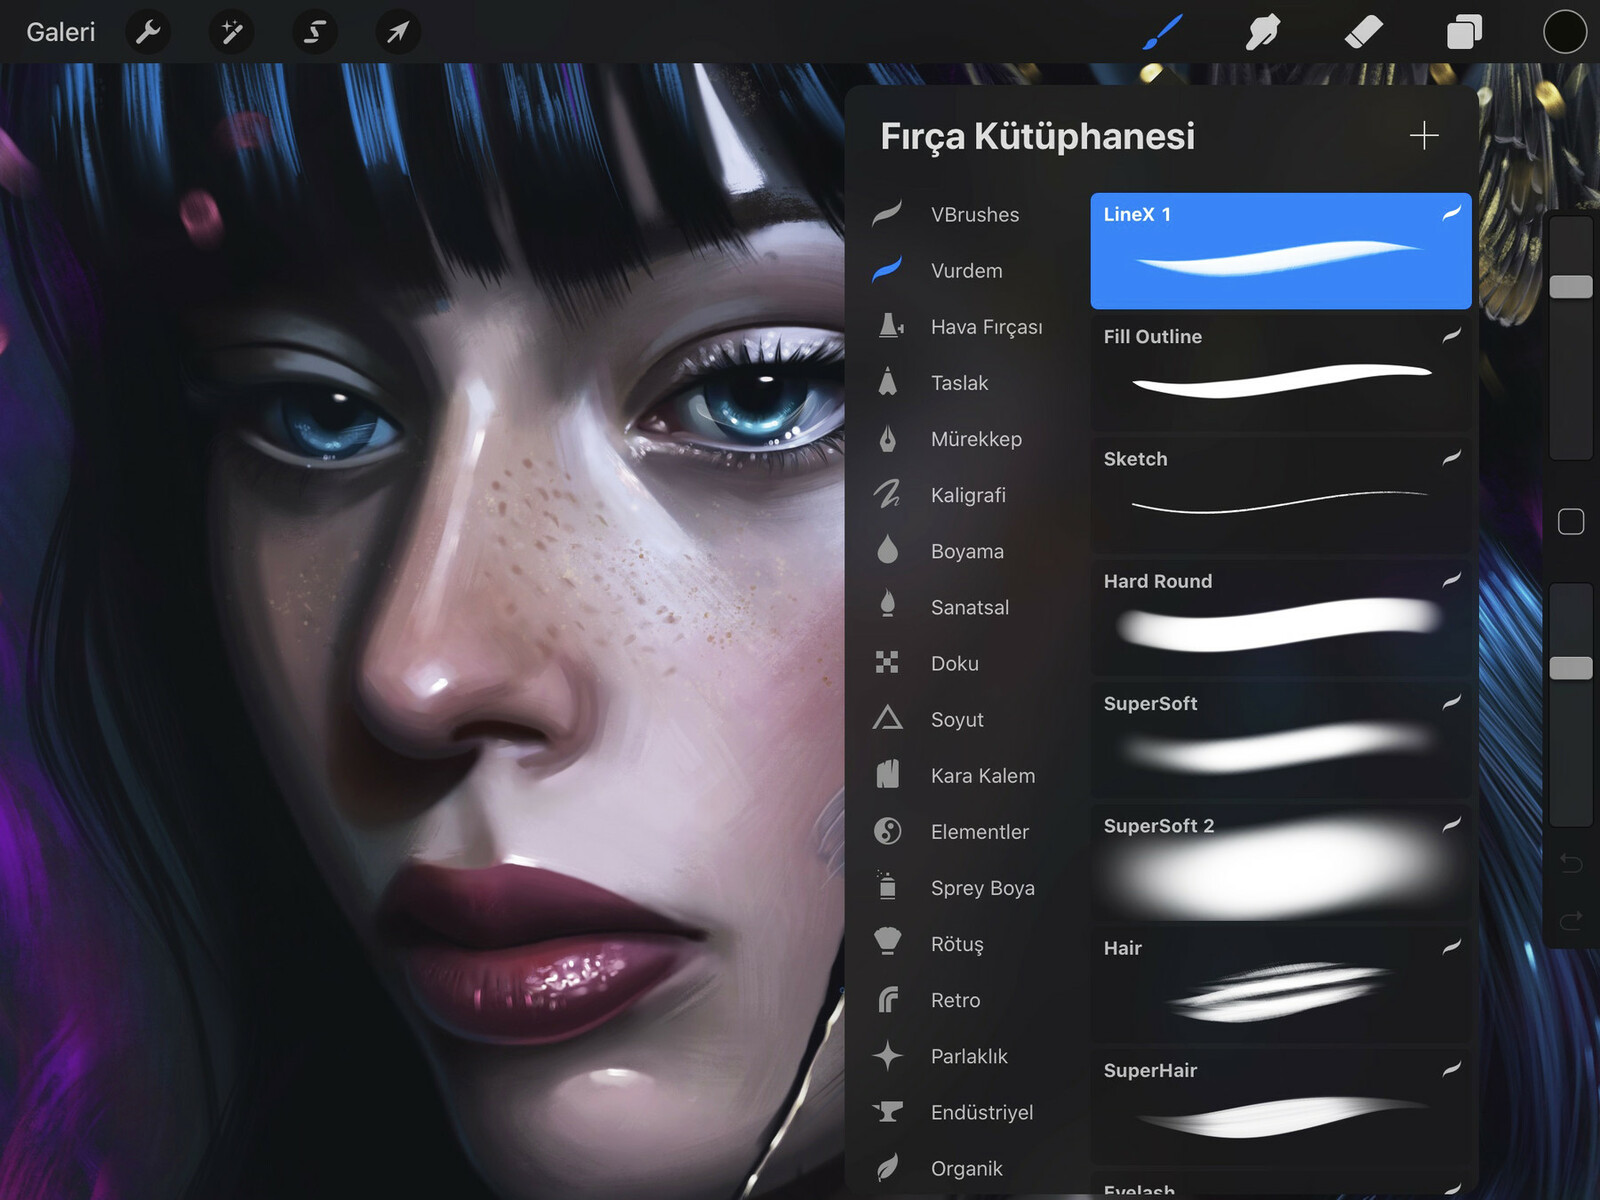Viewport: 1600px width, 1200px height.
Task: Select the Hard Round brush
Action: tap(1280, 618)
